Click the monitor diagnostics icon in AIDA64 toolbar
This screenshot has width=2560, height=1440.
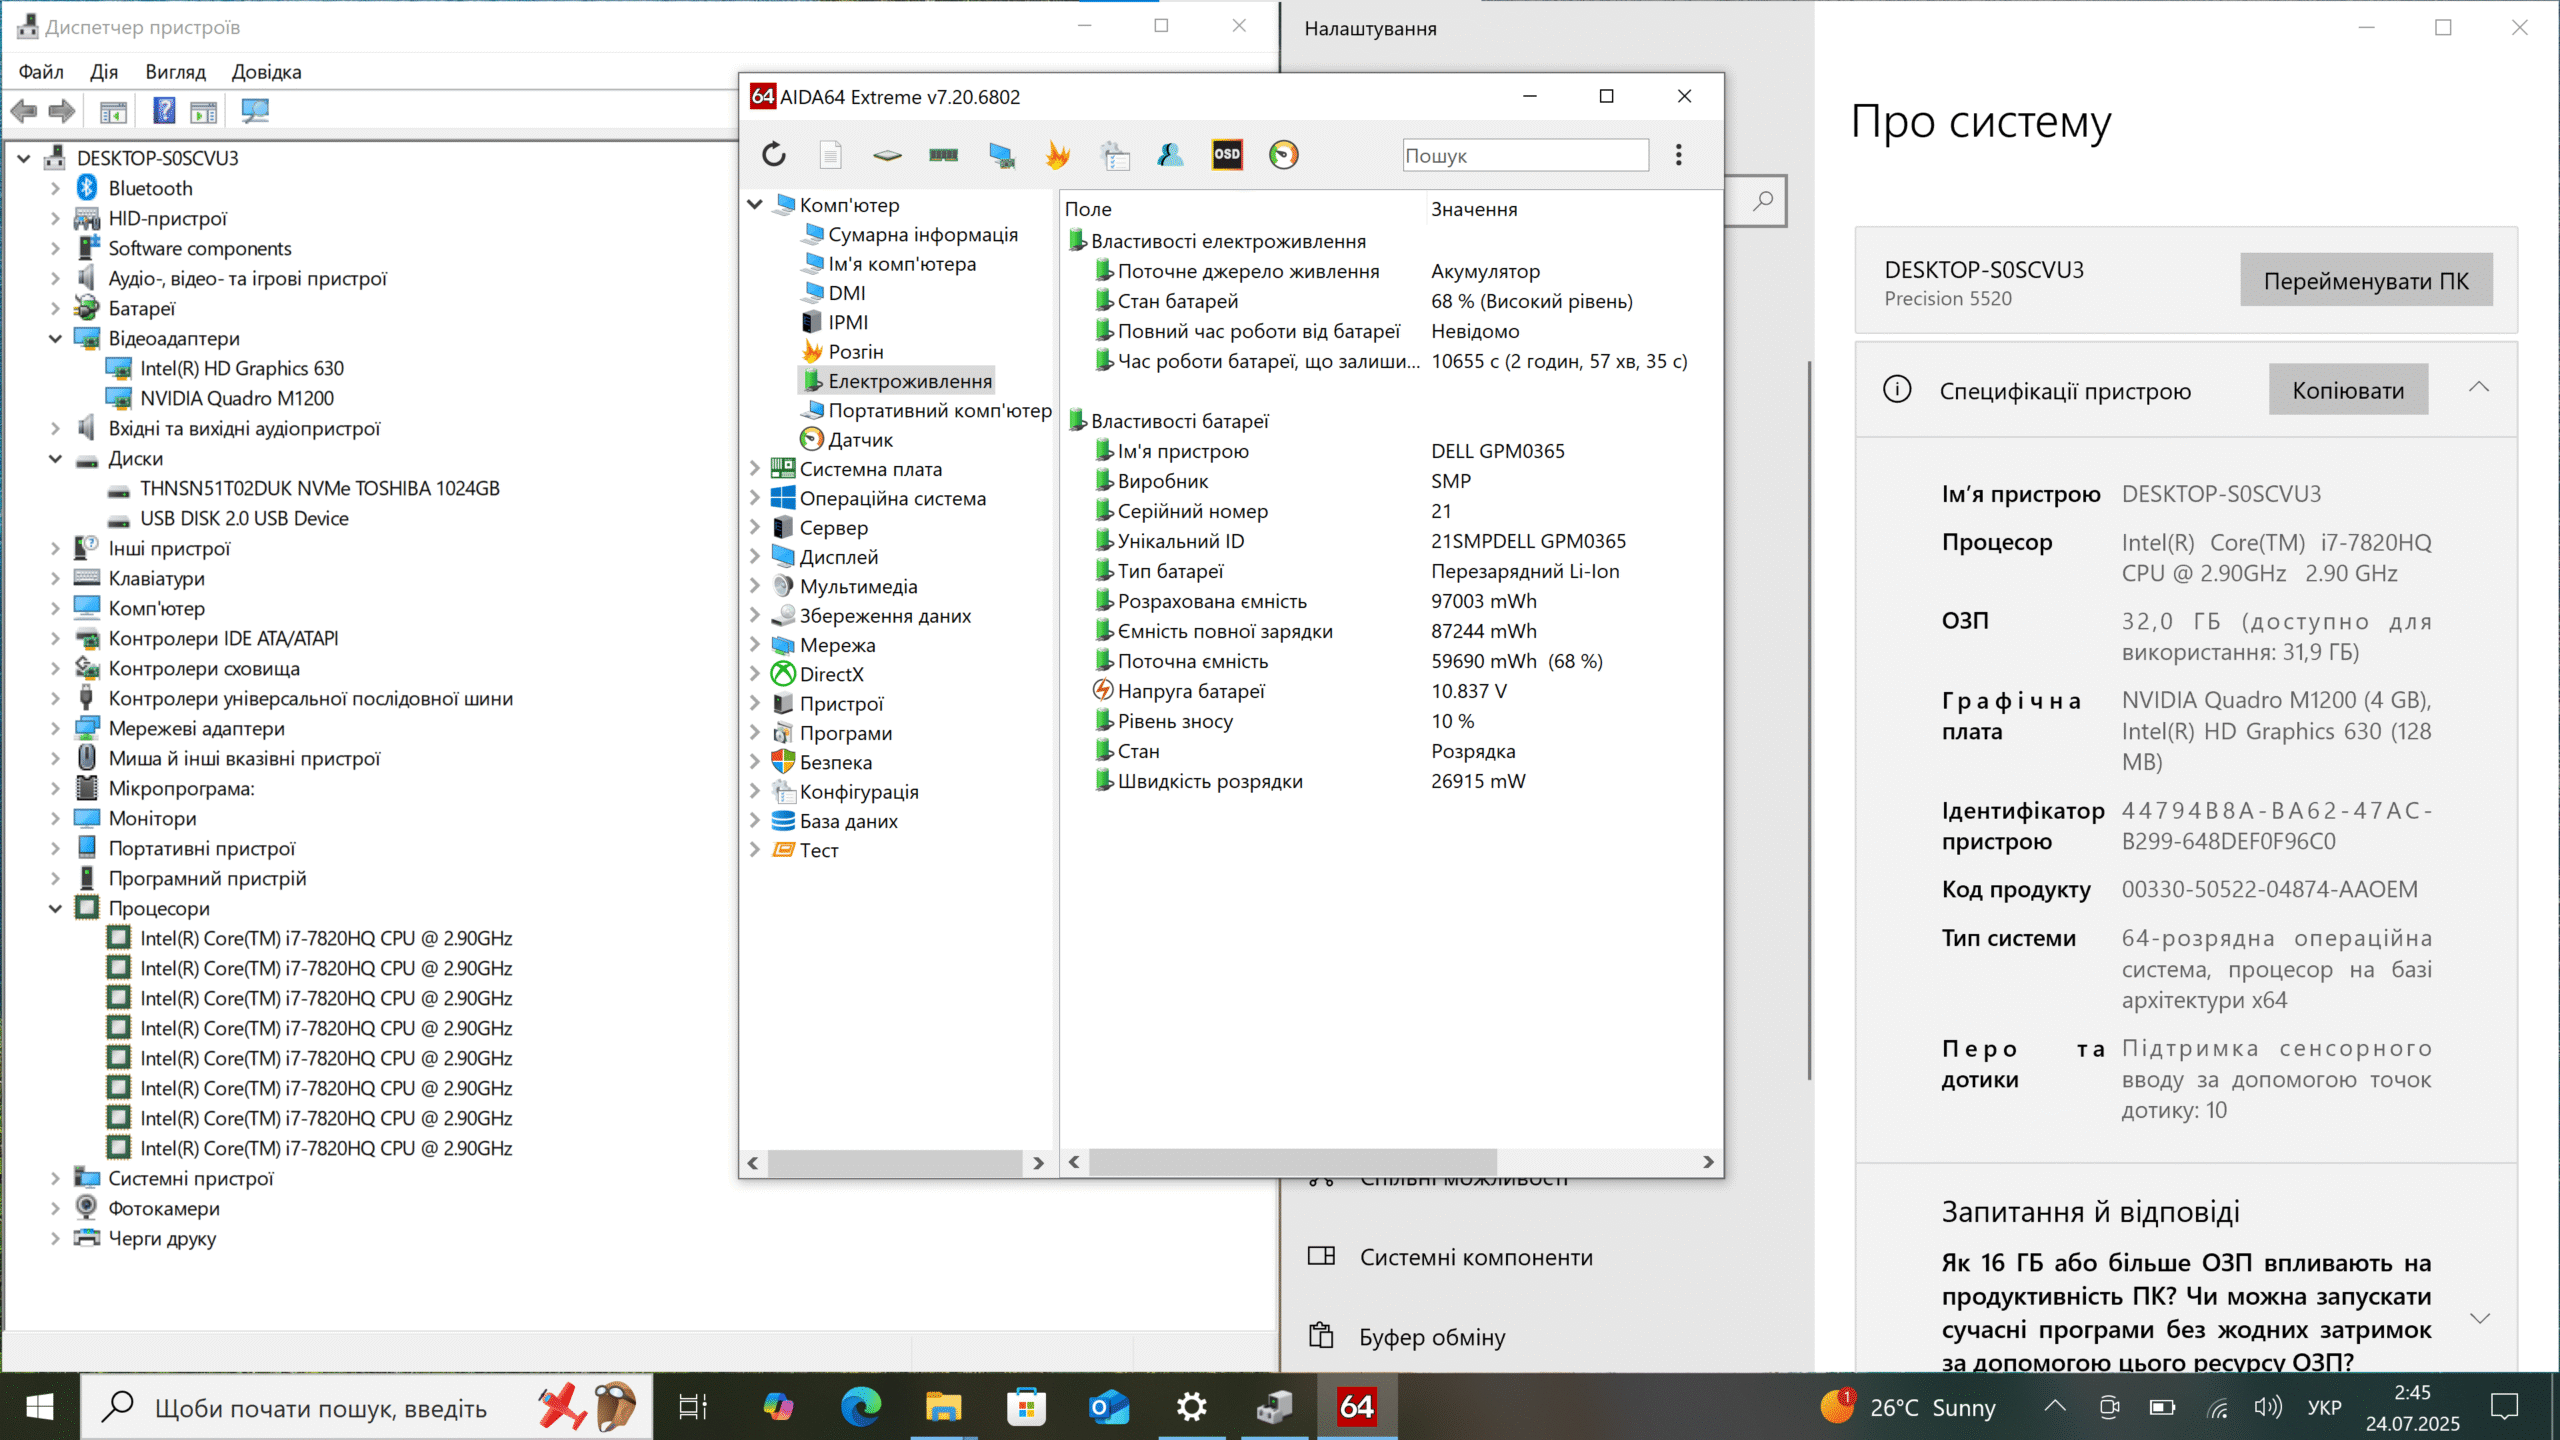[x=1001, y=155]
